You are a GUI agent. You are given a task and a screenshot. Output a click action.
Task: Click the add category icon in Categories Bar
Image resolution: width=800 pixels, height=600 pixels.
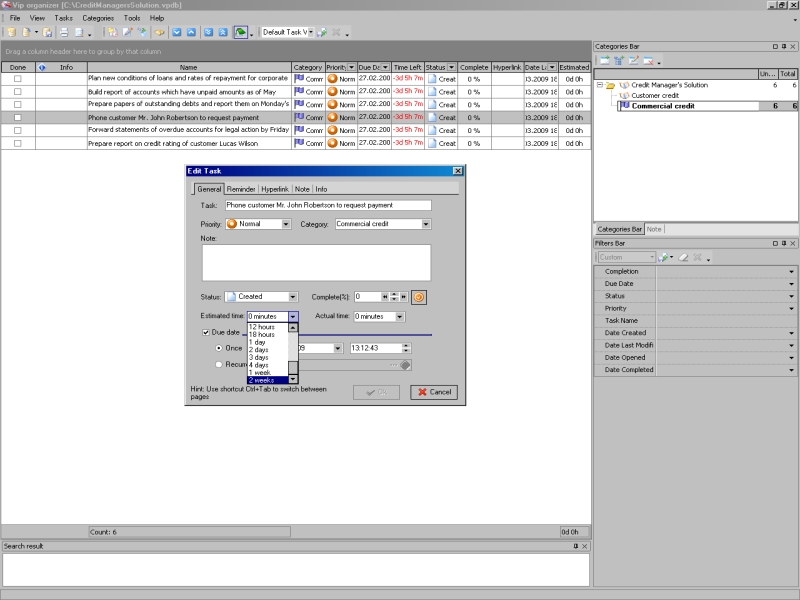(605, 61)
